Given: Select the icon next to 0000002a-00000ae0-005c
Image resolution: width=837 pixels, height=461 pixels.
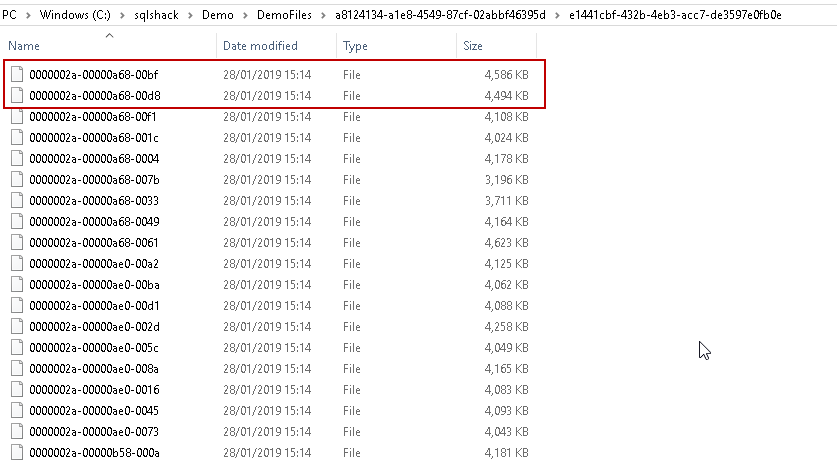Looking at the screenshot, I should click(x=17, y=348).
